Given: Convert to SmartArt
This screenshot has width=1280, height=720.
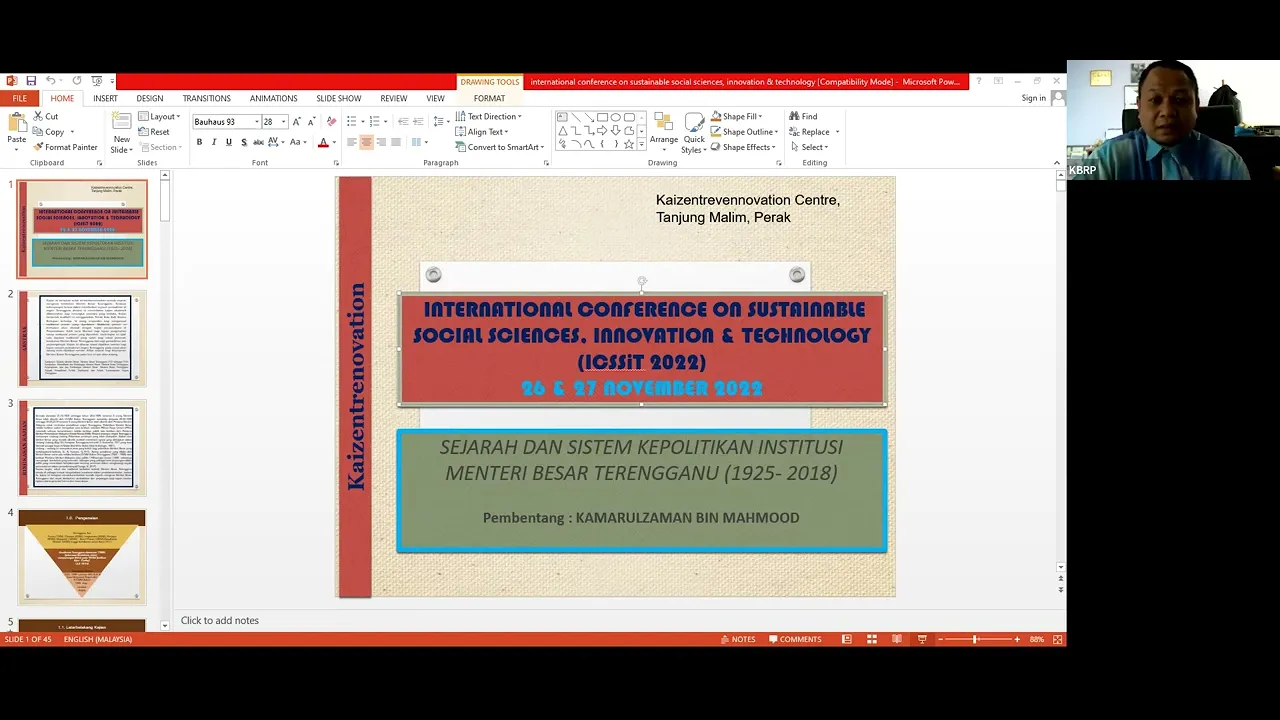Looking at the screenshot, I should click(497, 147).
